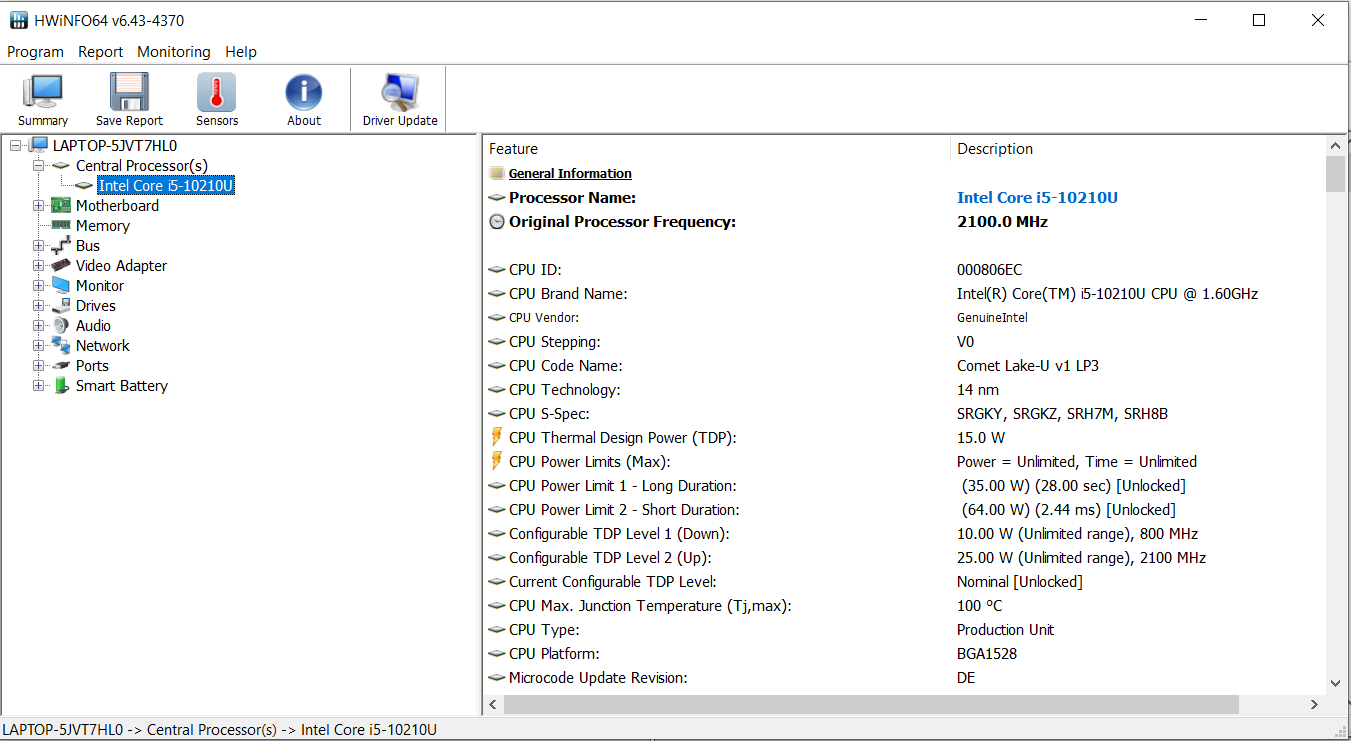The height and width of the screenshot is (741, 1351).
Task: Select the Video Adapter tree icon
Action: [62, 266]
